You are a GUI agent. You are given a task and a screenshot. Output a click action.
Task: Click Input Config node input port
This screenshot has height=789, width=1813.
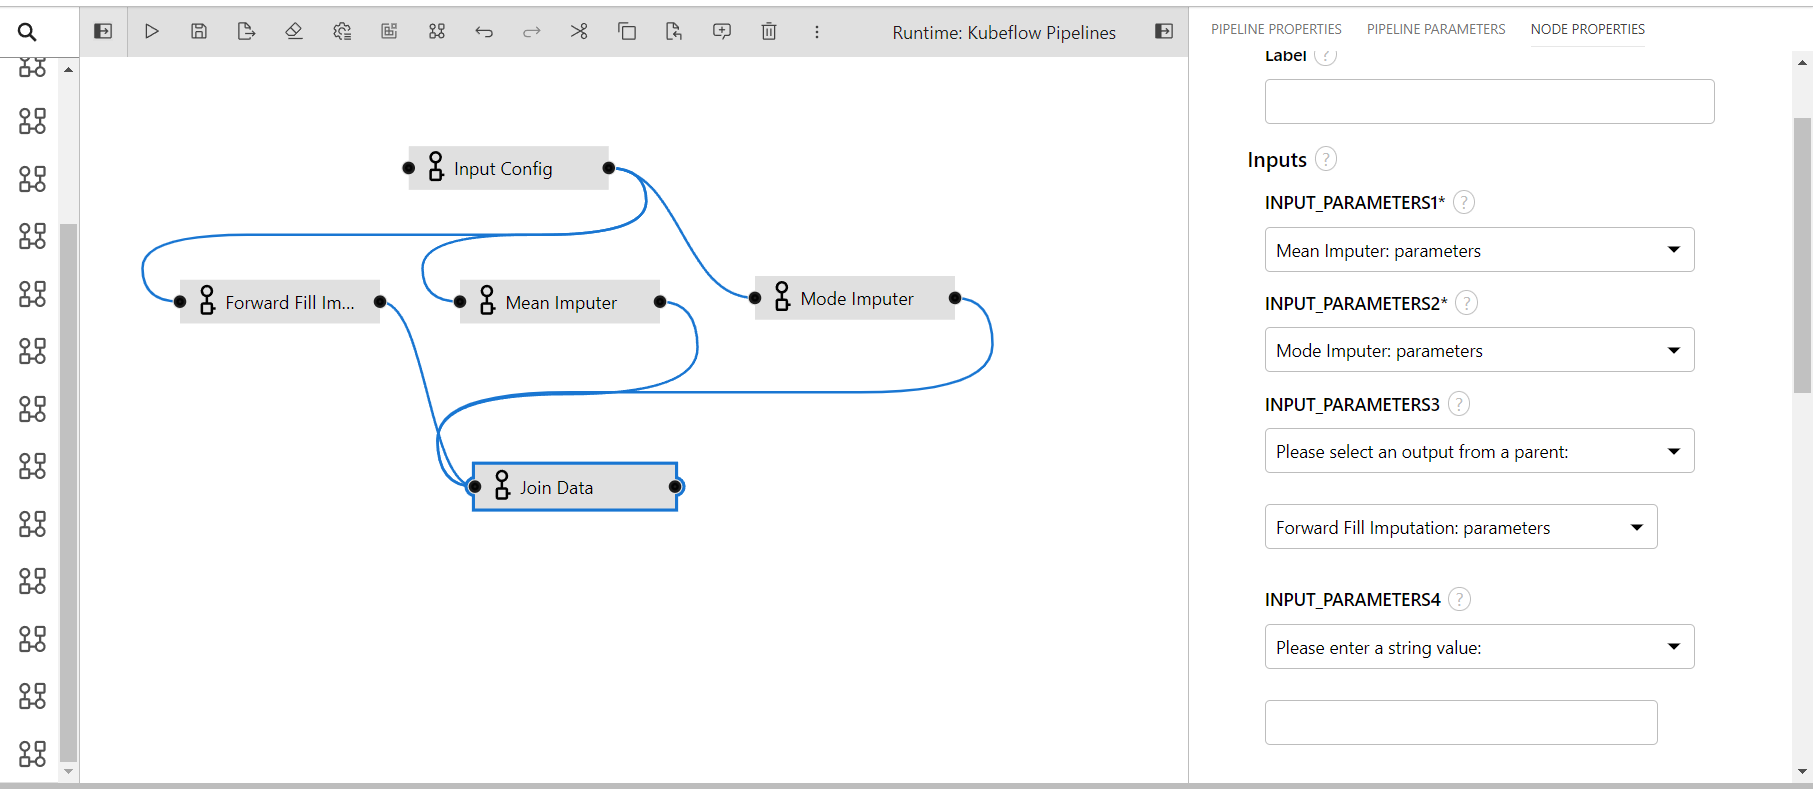pos(409,168)
